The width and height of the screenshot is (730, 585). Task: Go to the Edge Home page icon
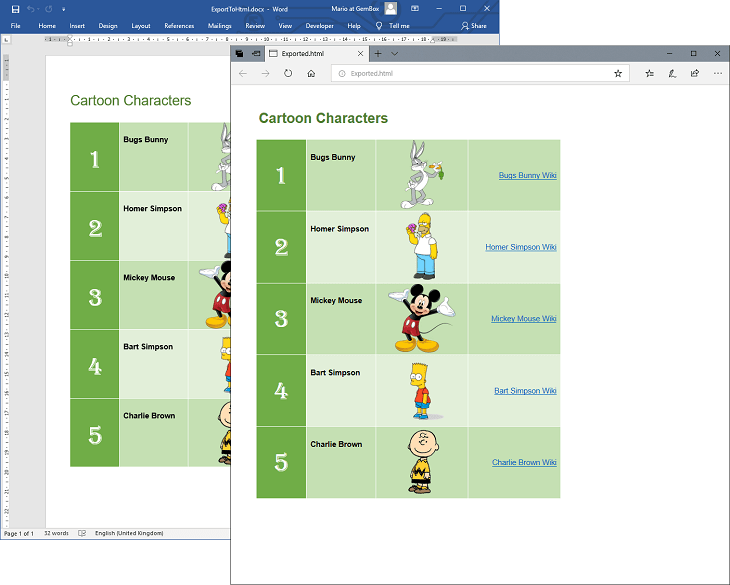pyautogui.click(x=311, y=73)
